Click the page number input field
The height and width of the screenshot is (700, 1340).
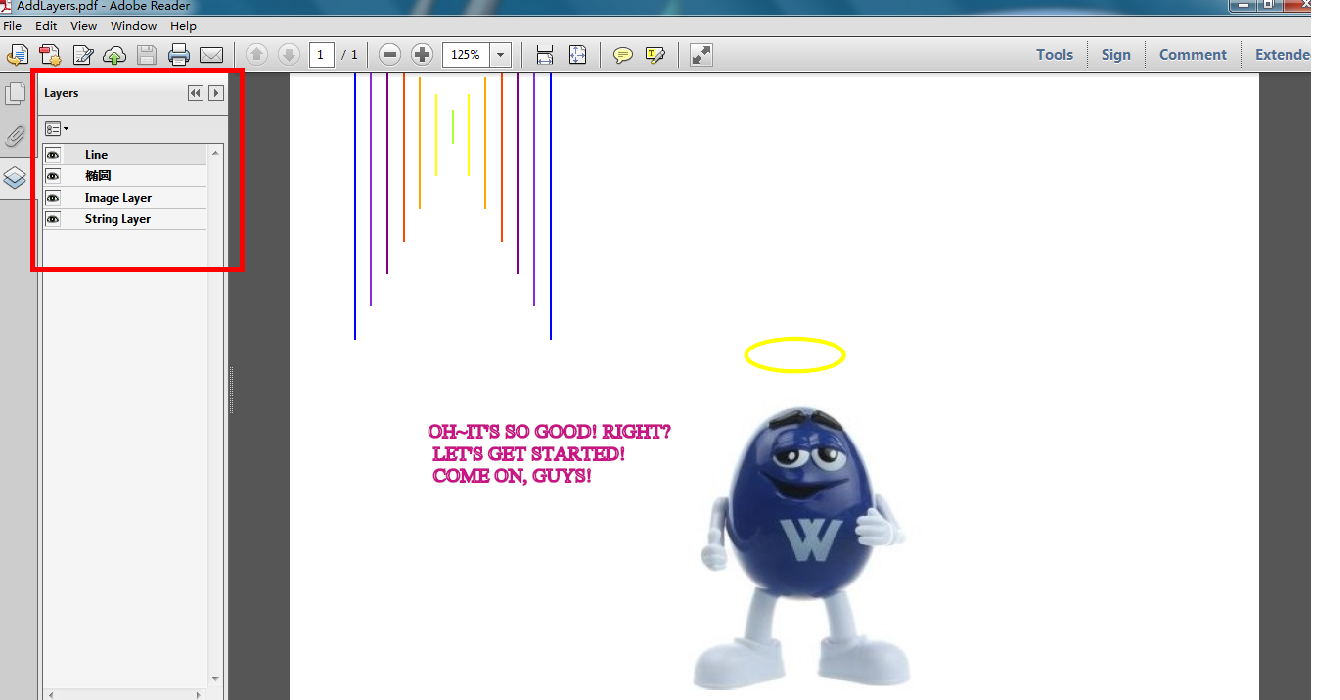coord(321,55)
